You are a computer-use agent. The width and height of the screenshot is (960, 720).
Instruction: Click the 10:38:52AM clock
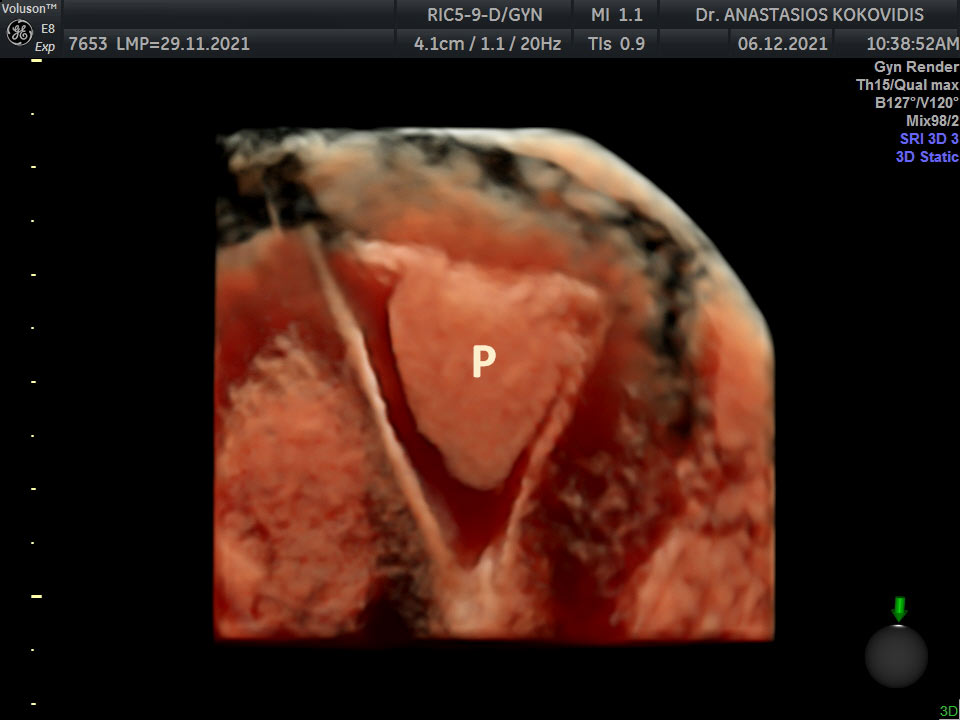pyautogui.click(x=897, y=44)
